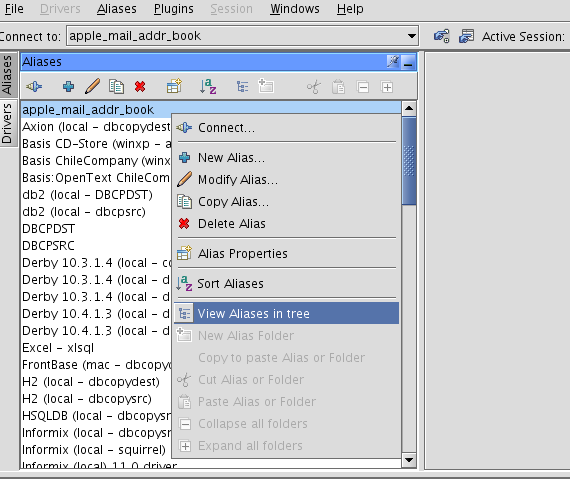Select the DBCPSRC alias
The height and width of the screenshot is (483, 570).
pos(96,246)
